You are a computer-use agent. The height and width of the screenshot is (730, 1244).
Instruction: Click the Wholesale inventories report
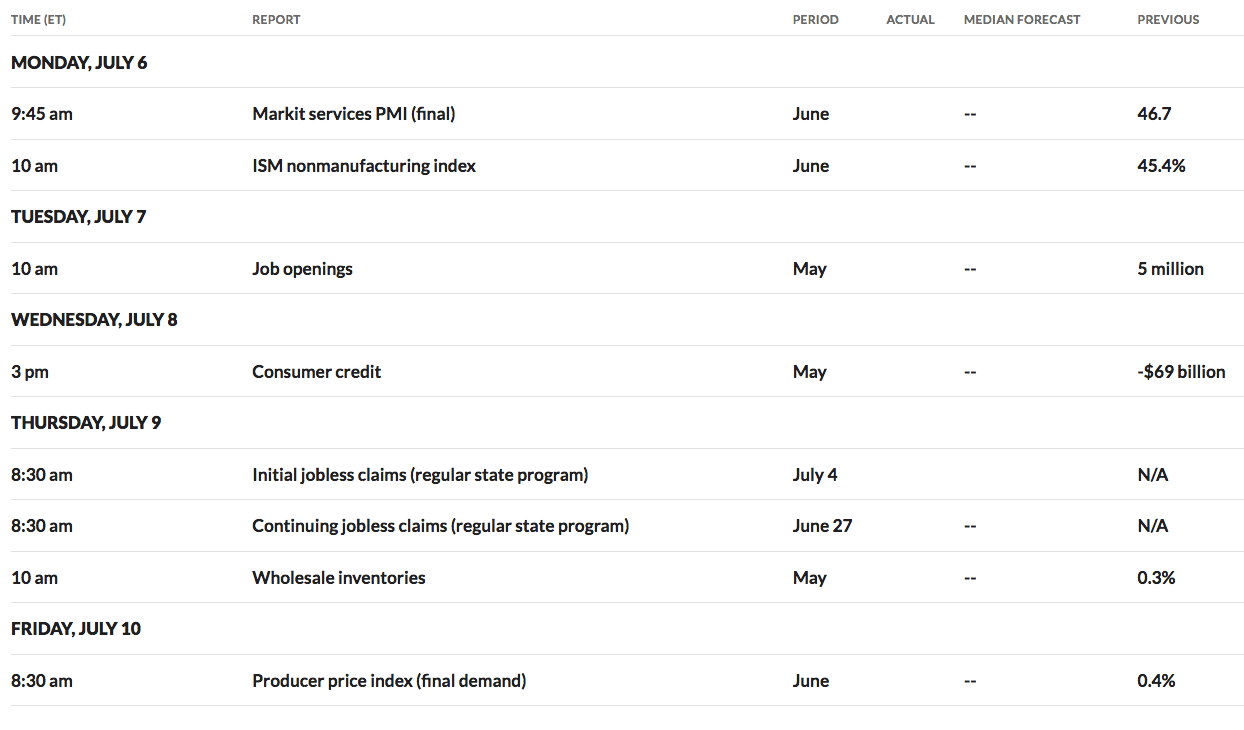point(338,578)
